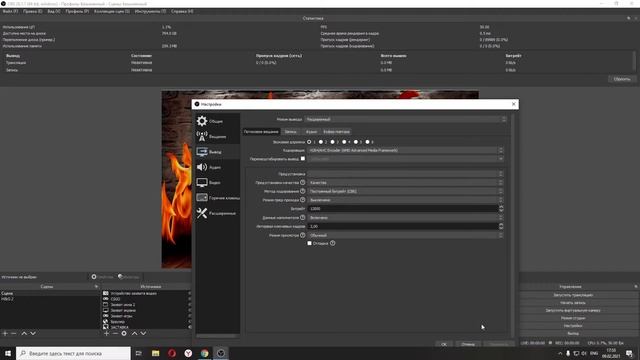Open the Filler Data dropdown

(406, 218)
